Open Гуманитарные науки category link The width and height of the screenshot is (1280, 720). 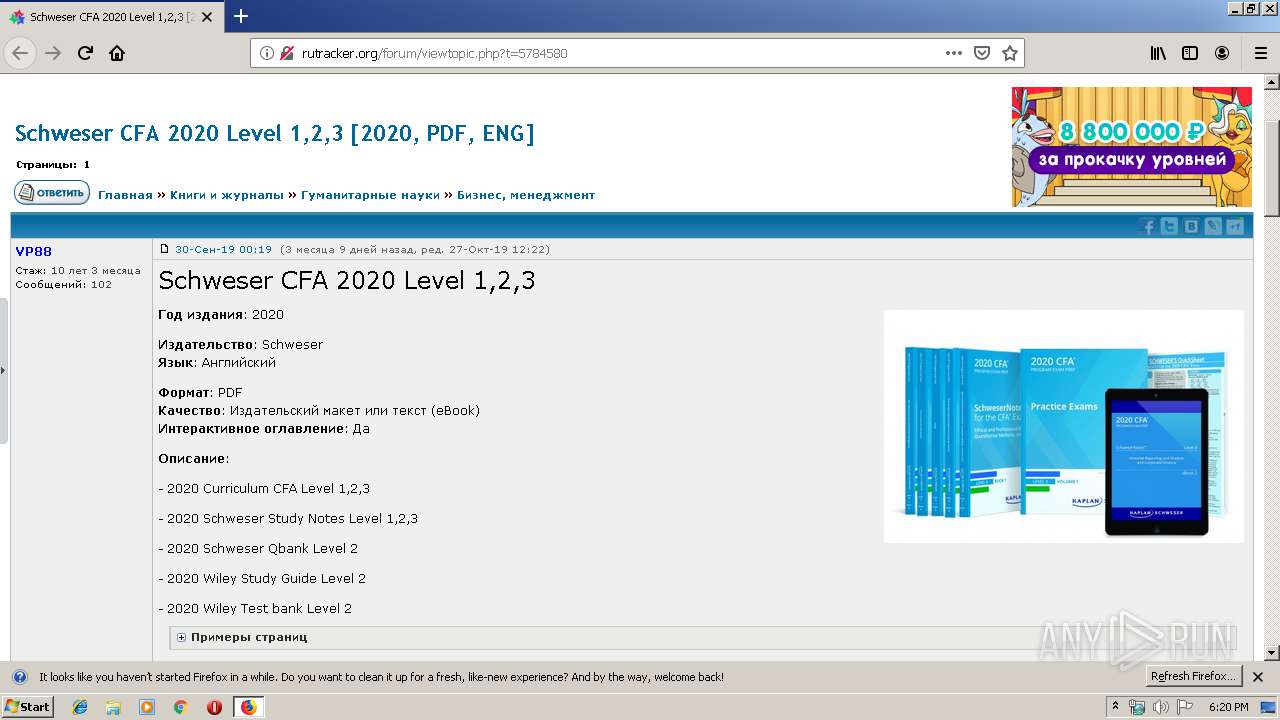(370, 195)
